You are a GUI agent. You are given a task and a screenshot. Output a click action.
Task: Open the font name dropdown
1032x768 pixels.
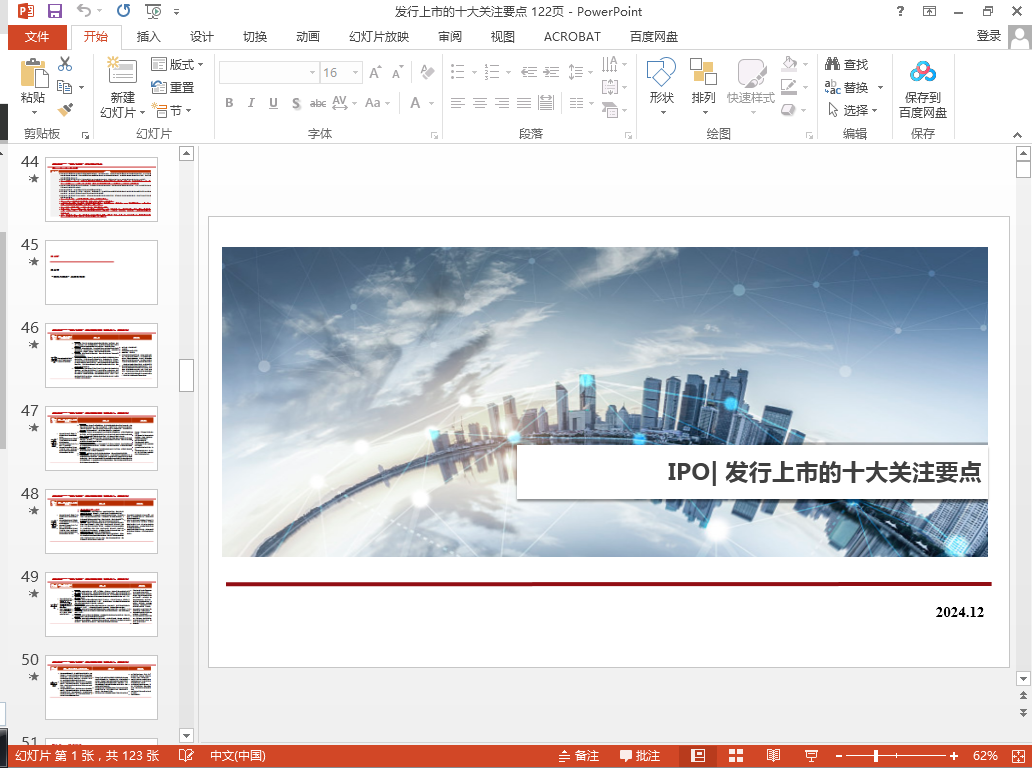pyautogui.click(x=313, y=72)
